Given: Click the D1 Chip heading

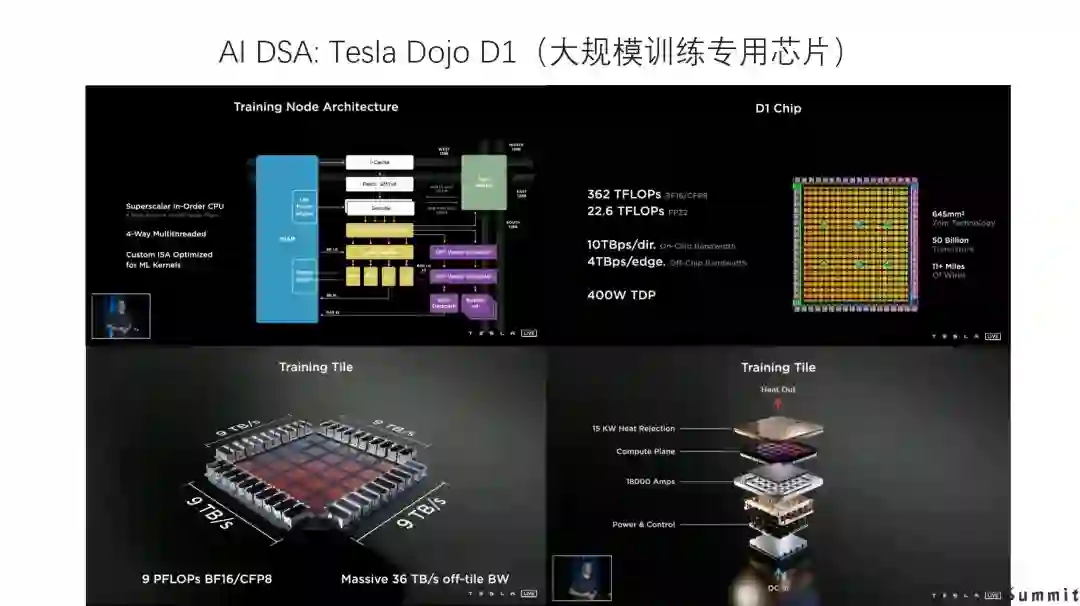Looking at the screenshot, I should coord(778,108).
